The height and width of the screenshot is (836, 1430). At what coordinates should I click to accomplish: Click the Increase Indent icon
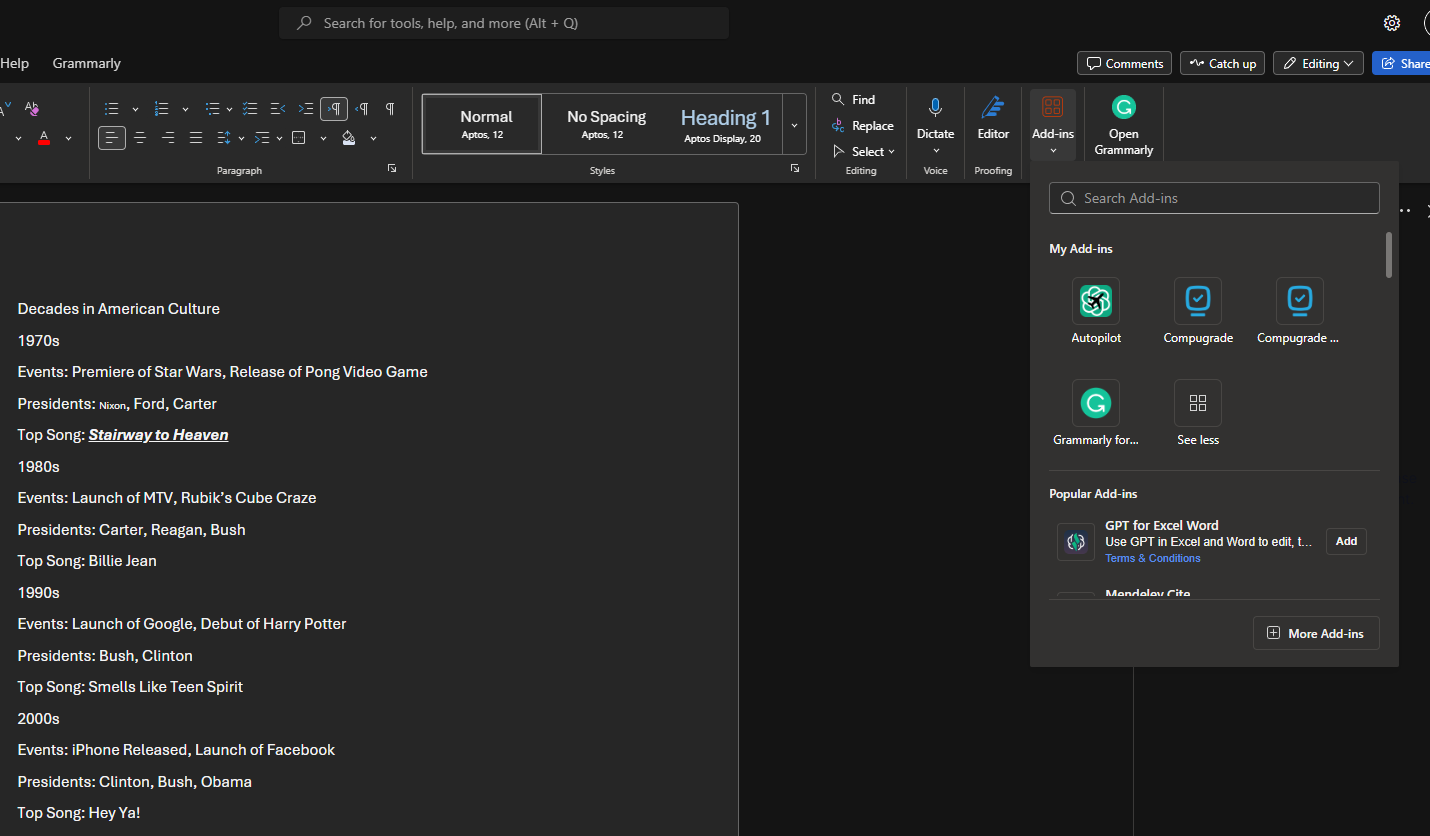click(x=306, y=109)
